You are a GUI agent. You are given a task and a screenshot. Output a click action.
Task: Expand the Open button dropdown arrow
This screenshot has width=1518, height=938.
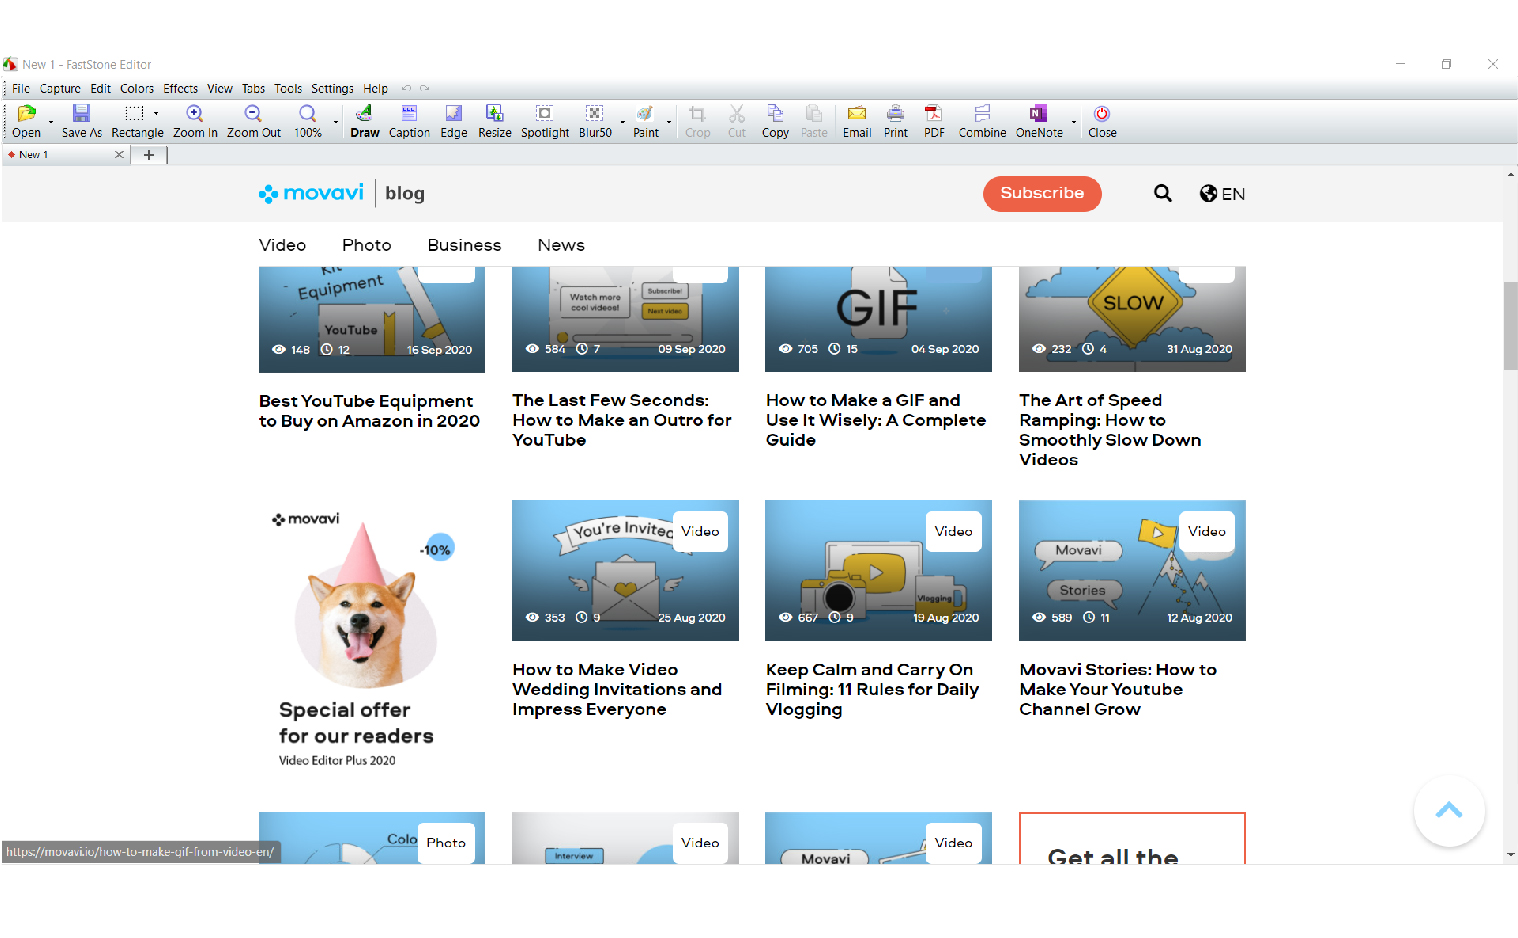pyautogui.click(x=51, y=123)
